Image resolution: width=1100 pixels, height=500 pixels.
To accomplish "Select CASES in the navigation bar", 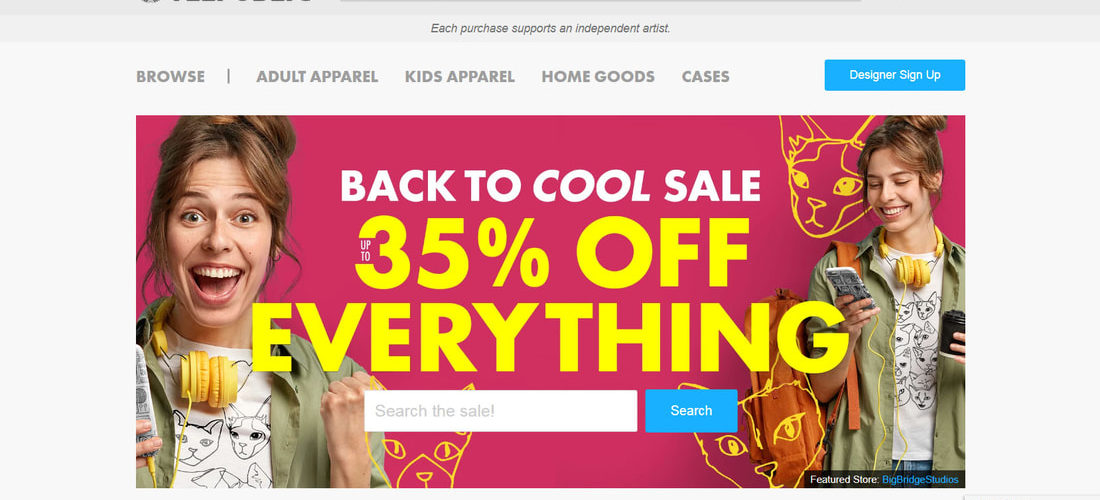I will [x=706, y=76].
